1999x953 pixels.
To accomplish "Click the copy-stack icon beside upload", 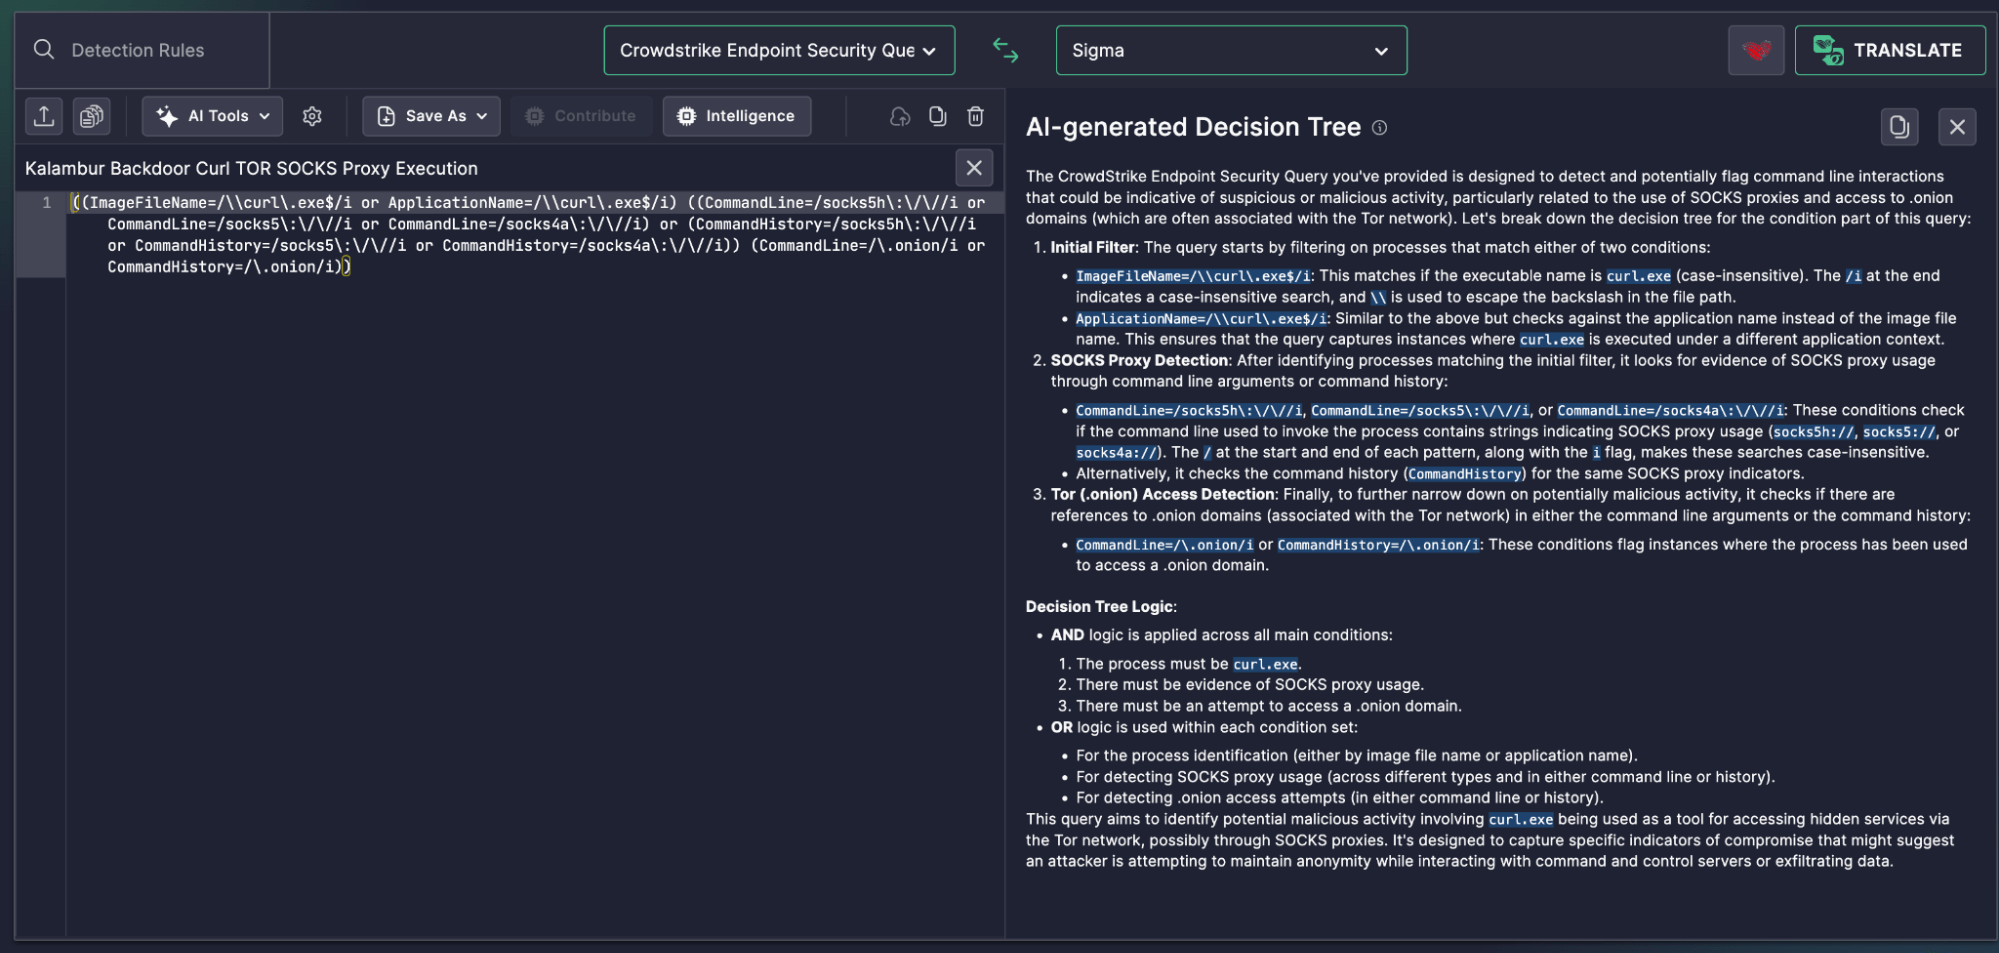I will click(92, 116).
